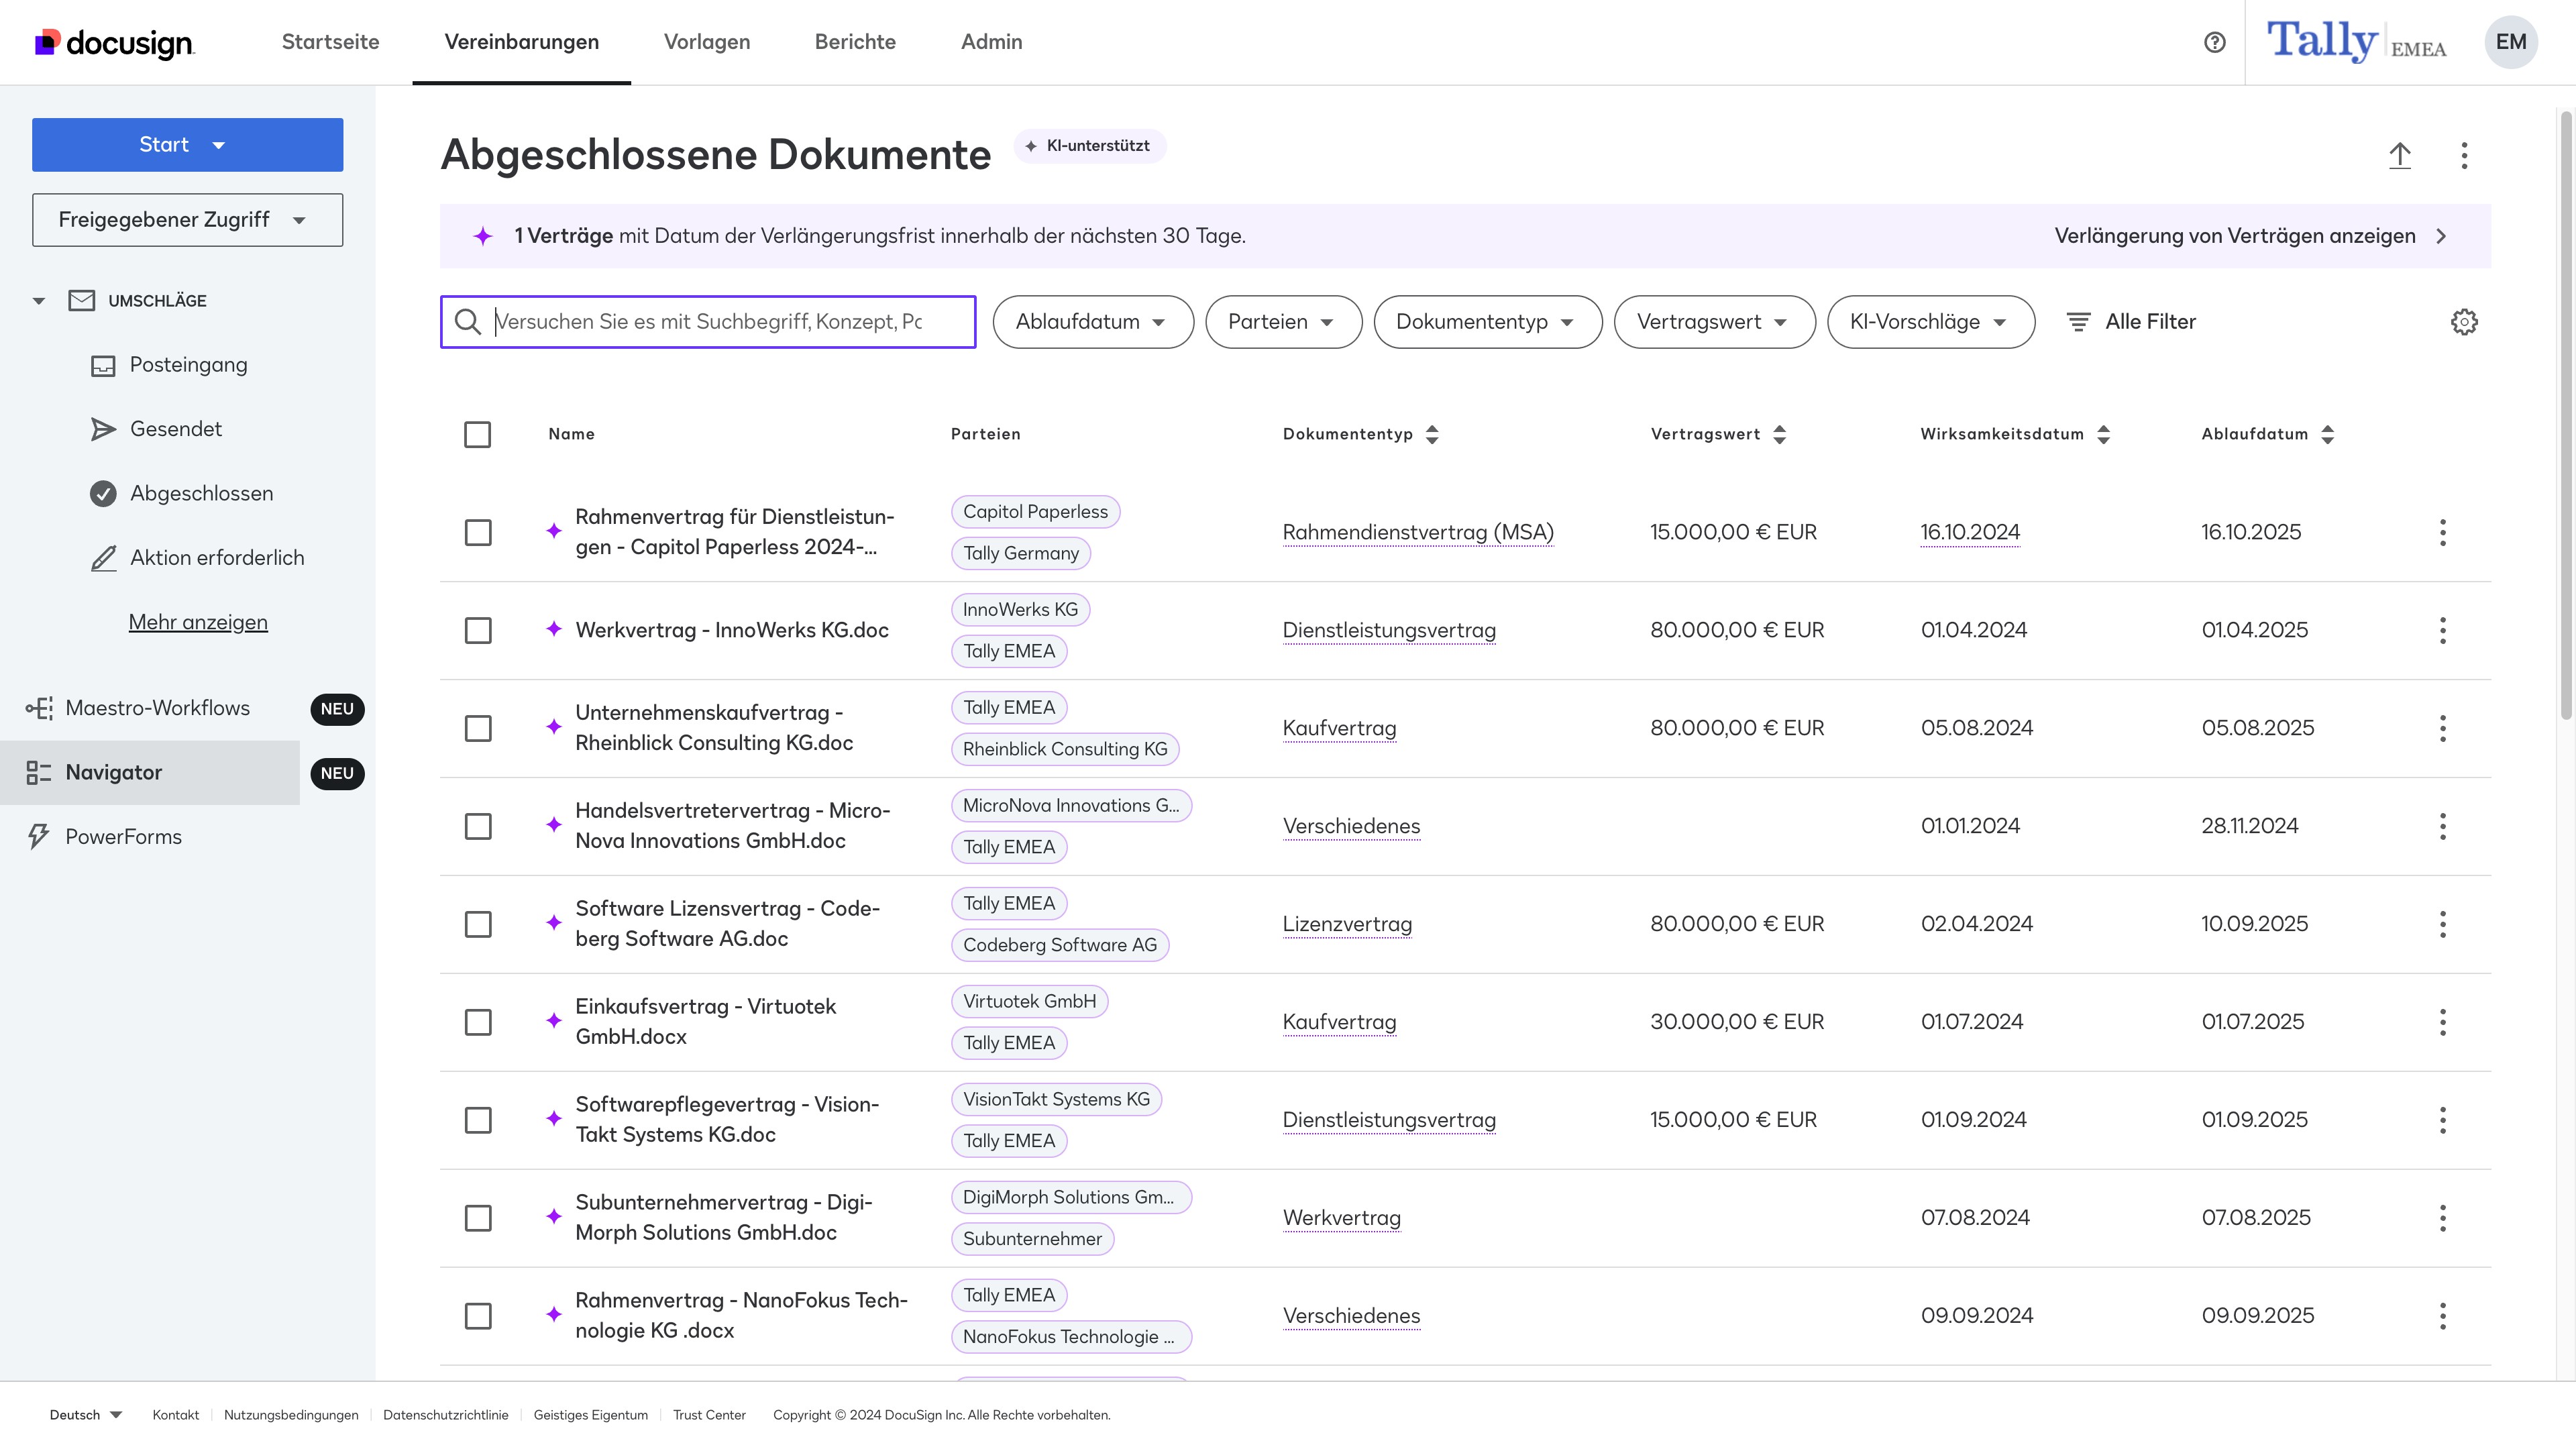Open PowerForms from the sidebar

(x=123, y=837)
